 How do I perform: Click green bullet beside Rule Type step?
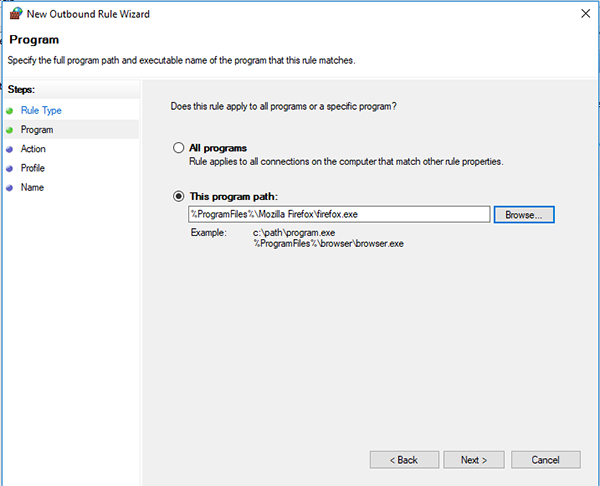[x=10, y=111]
